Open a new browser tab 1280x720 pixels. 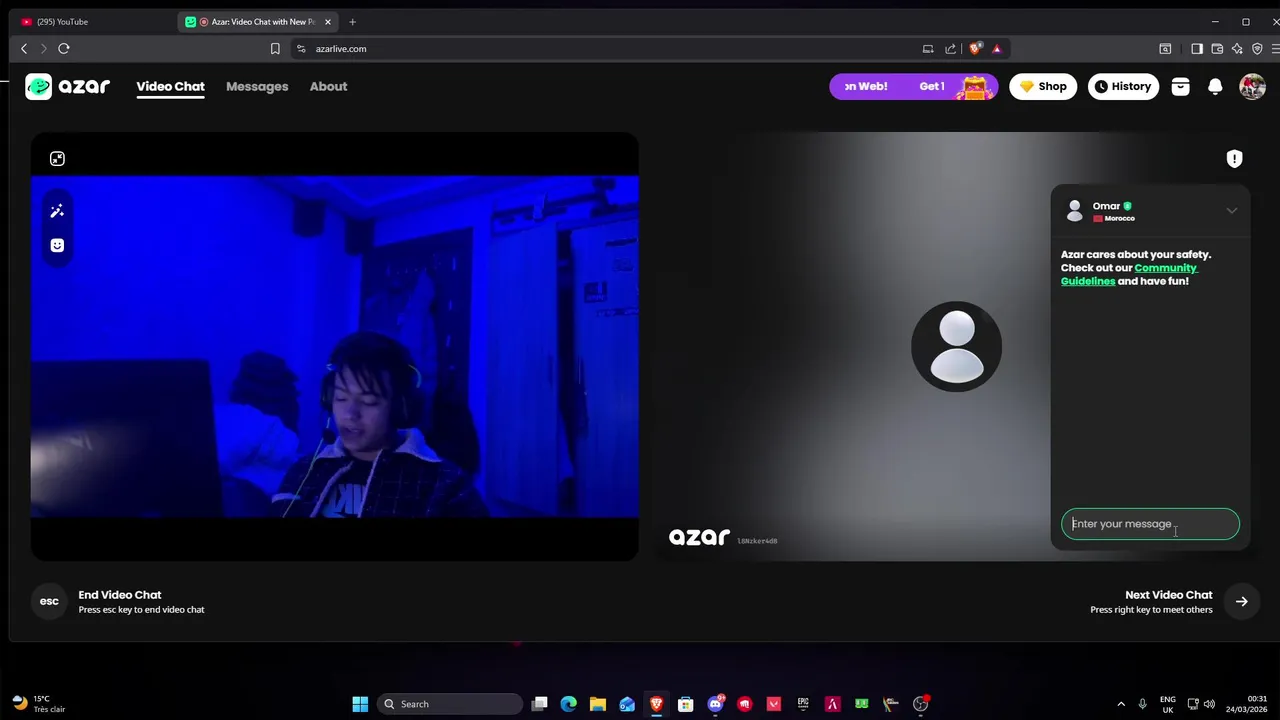coord(352,22)
